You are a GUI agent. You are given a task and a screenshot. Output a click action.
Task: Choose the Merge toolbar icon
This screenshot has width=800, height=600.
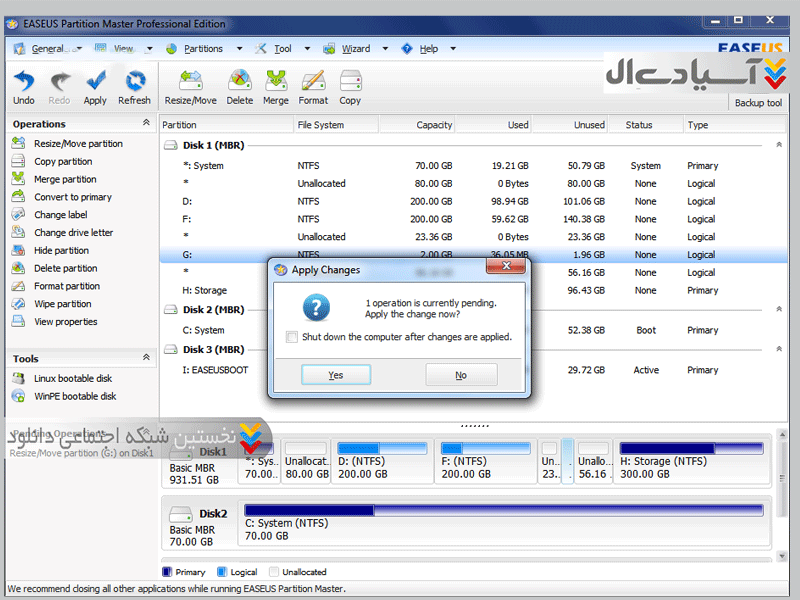pyautogui.click(x=276, y=82)
